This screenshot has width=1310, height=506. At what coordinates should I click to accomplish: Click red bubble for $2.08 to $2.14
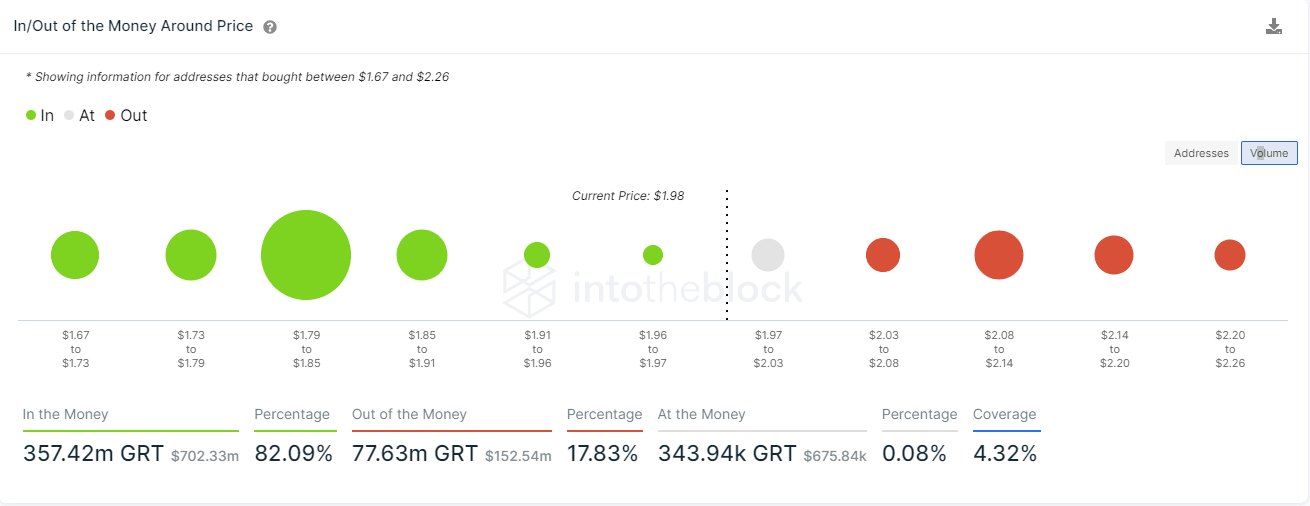coord(999,255)
